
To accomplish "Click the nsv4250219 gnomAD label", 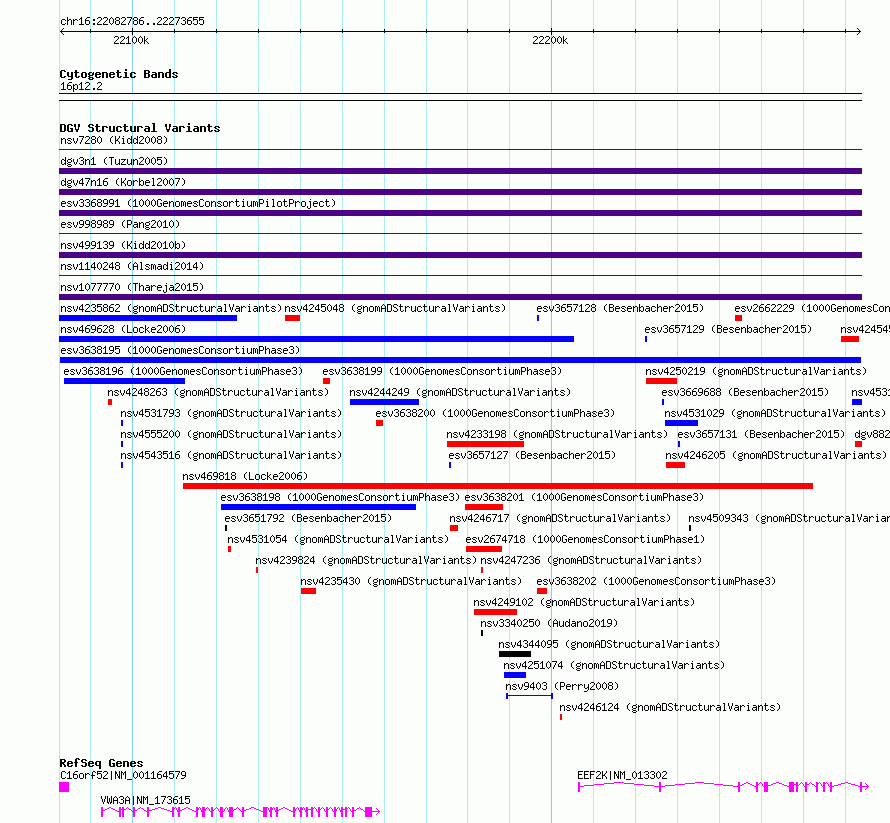I will pyautogui.click(x=756, y=371).
